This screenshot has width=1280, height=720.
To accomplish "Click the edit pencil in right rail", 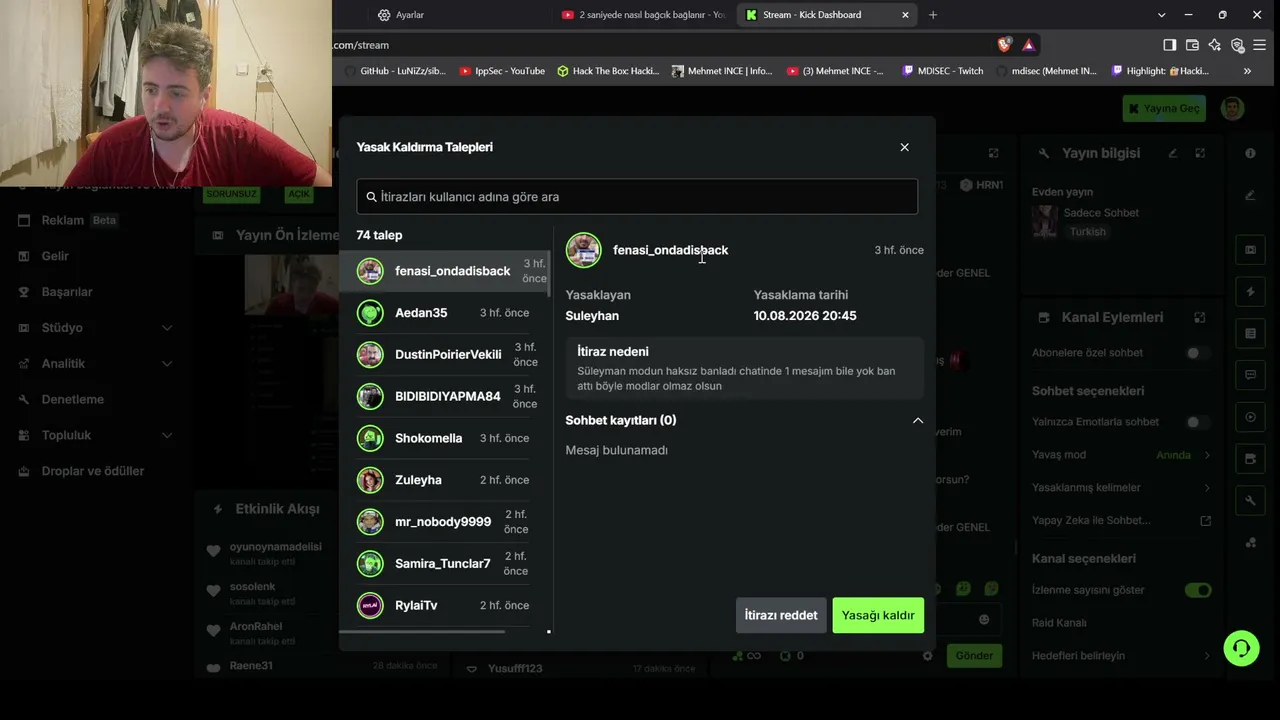I will point(1250,195).
